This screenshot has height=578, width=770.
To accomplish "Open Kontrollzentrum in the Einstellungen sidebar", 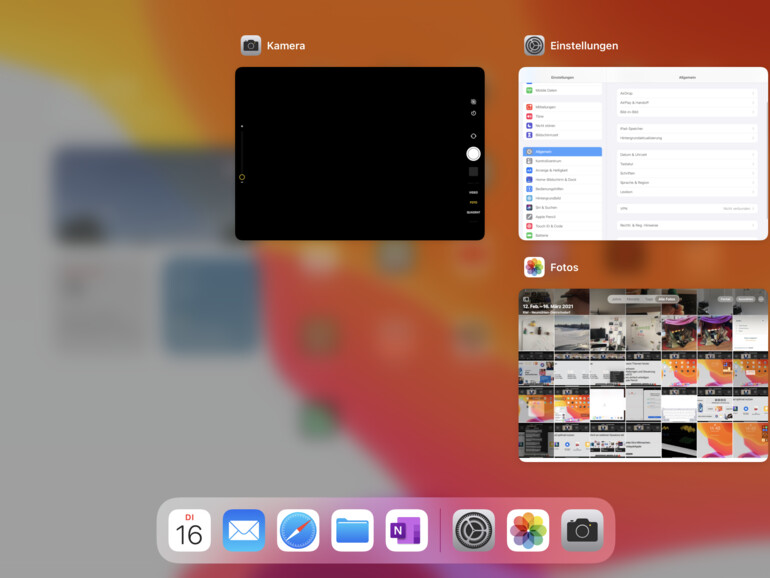I will point(562,161).
